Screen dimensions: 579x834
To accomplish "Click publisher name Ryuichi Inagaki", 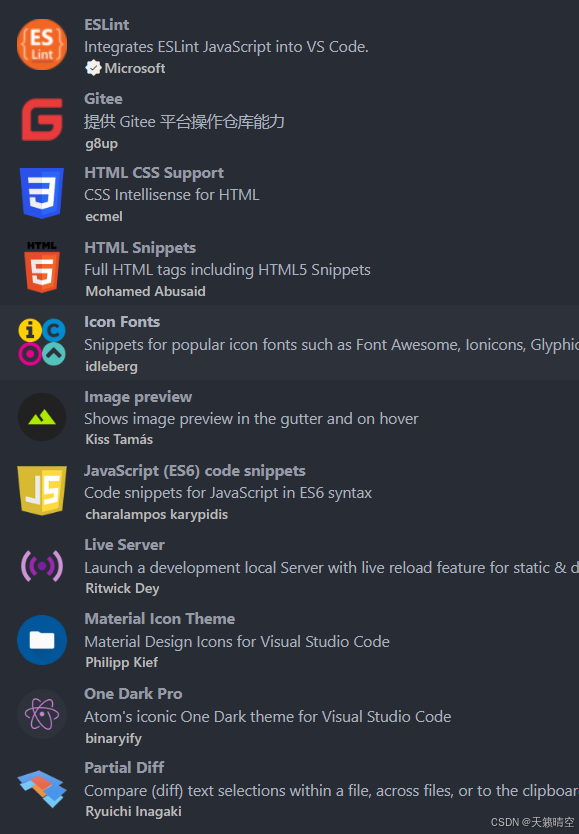I will pyautogui.click(x=133, y=812).
